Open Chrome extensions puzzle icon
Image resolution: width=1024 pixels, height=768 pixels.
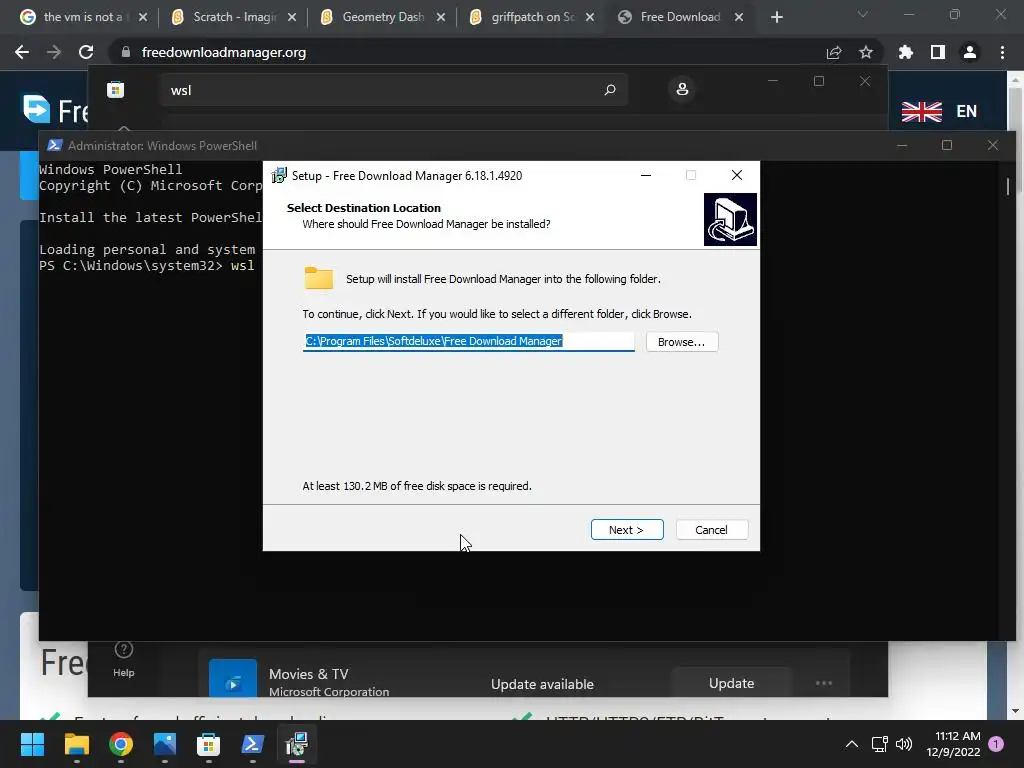906,52
